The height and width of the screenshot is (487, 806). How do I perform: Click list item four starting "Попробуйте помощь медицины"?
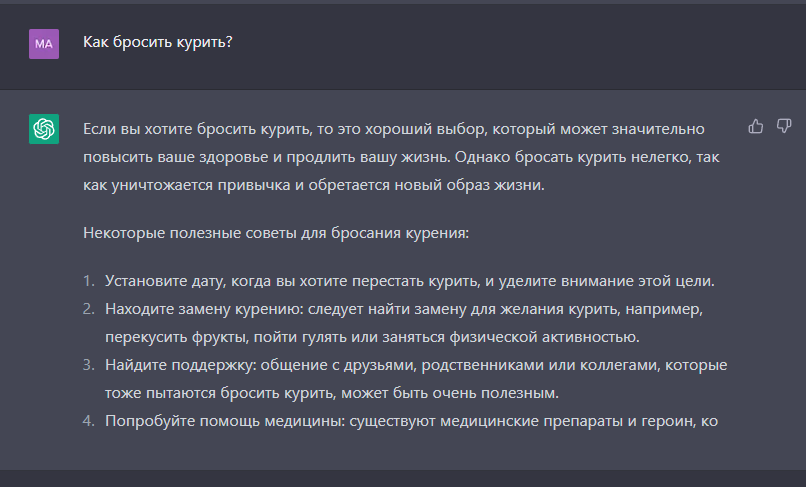point(410,420)
